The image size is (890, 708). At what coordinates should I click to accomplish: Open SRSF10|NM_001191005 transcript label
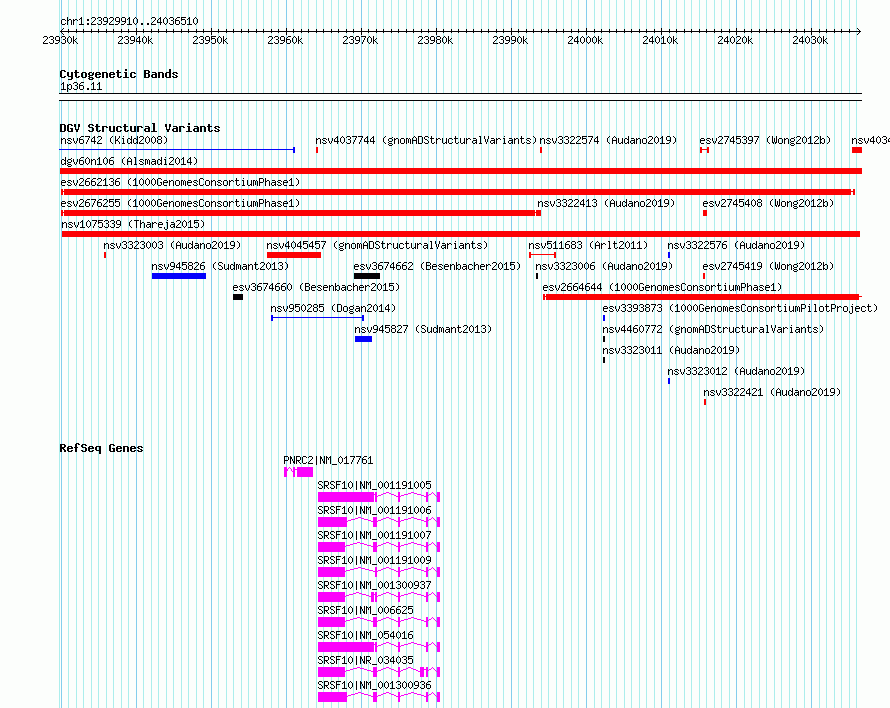pos(374,485)
